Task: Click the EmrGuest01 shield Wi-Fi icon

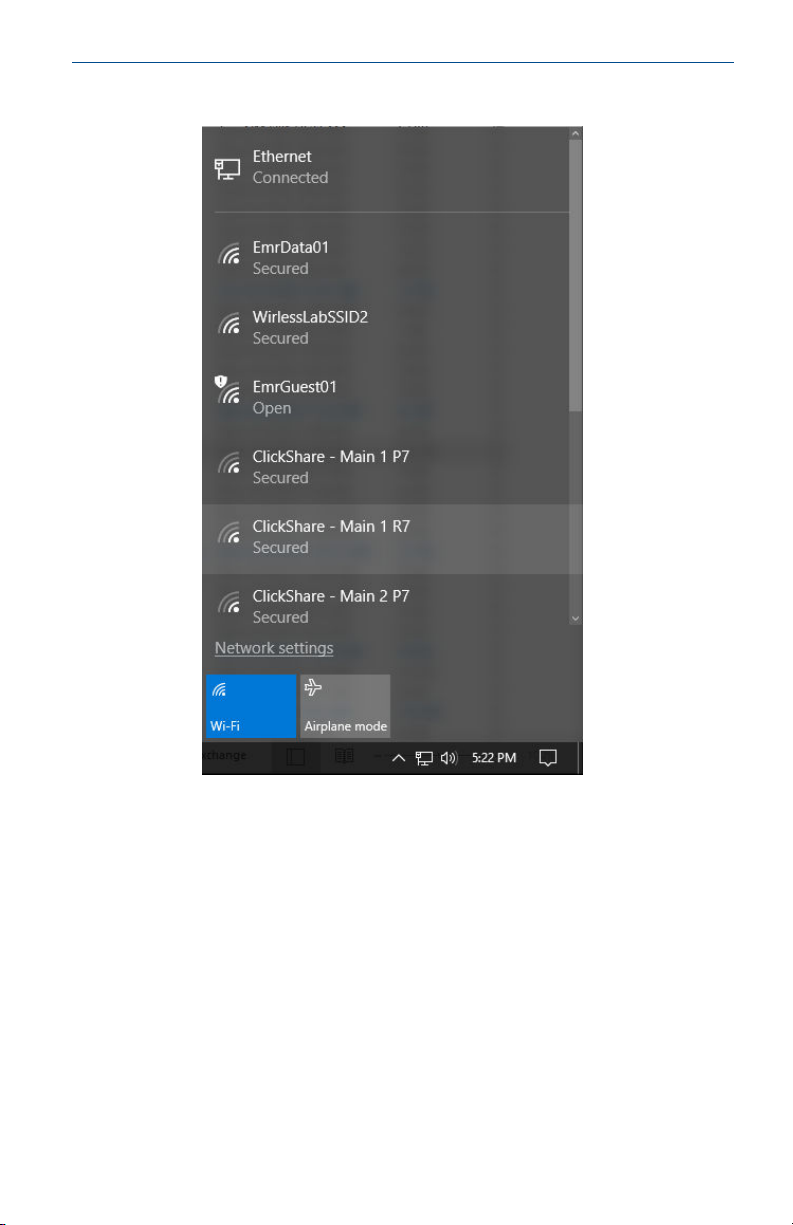Action: coord(228,391)
